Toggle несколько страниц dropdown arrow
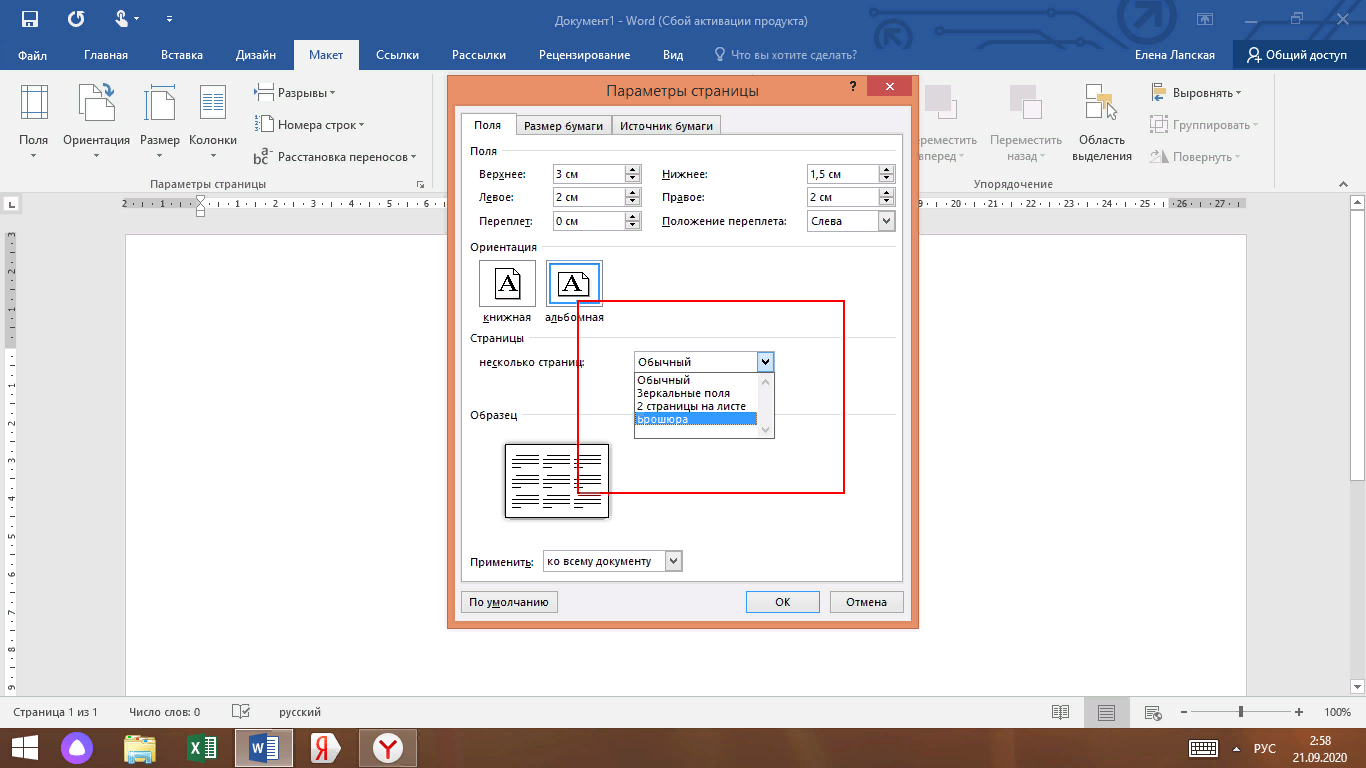This screenshot has width=1366, height=768. pyautogui.click(x=765, y=362)
